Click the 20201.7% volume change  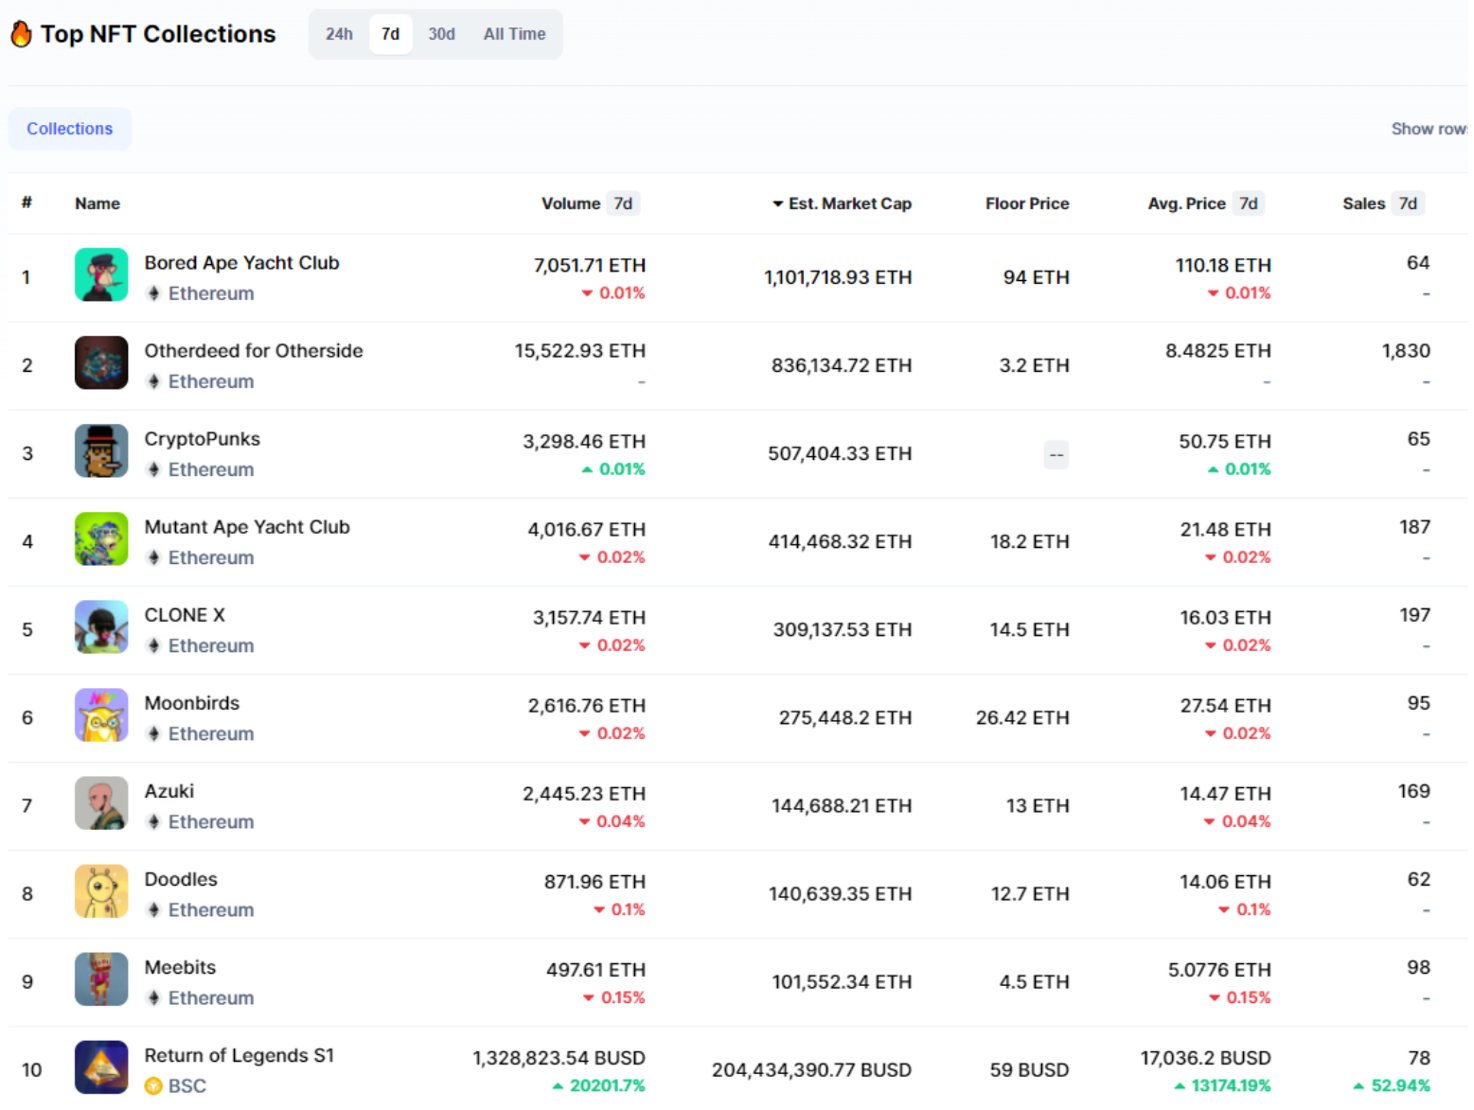[x=599, y=1086]
